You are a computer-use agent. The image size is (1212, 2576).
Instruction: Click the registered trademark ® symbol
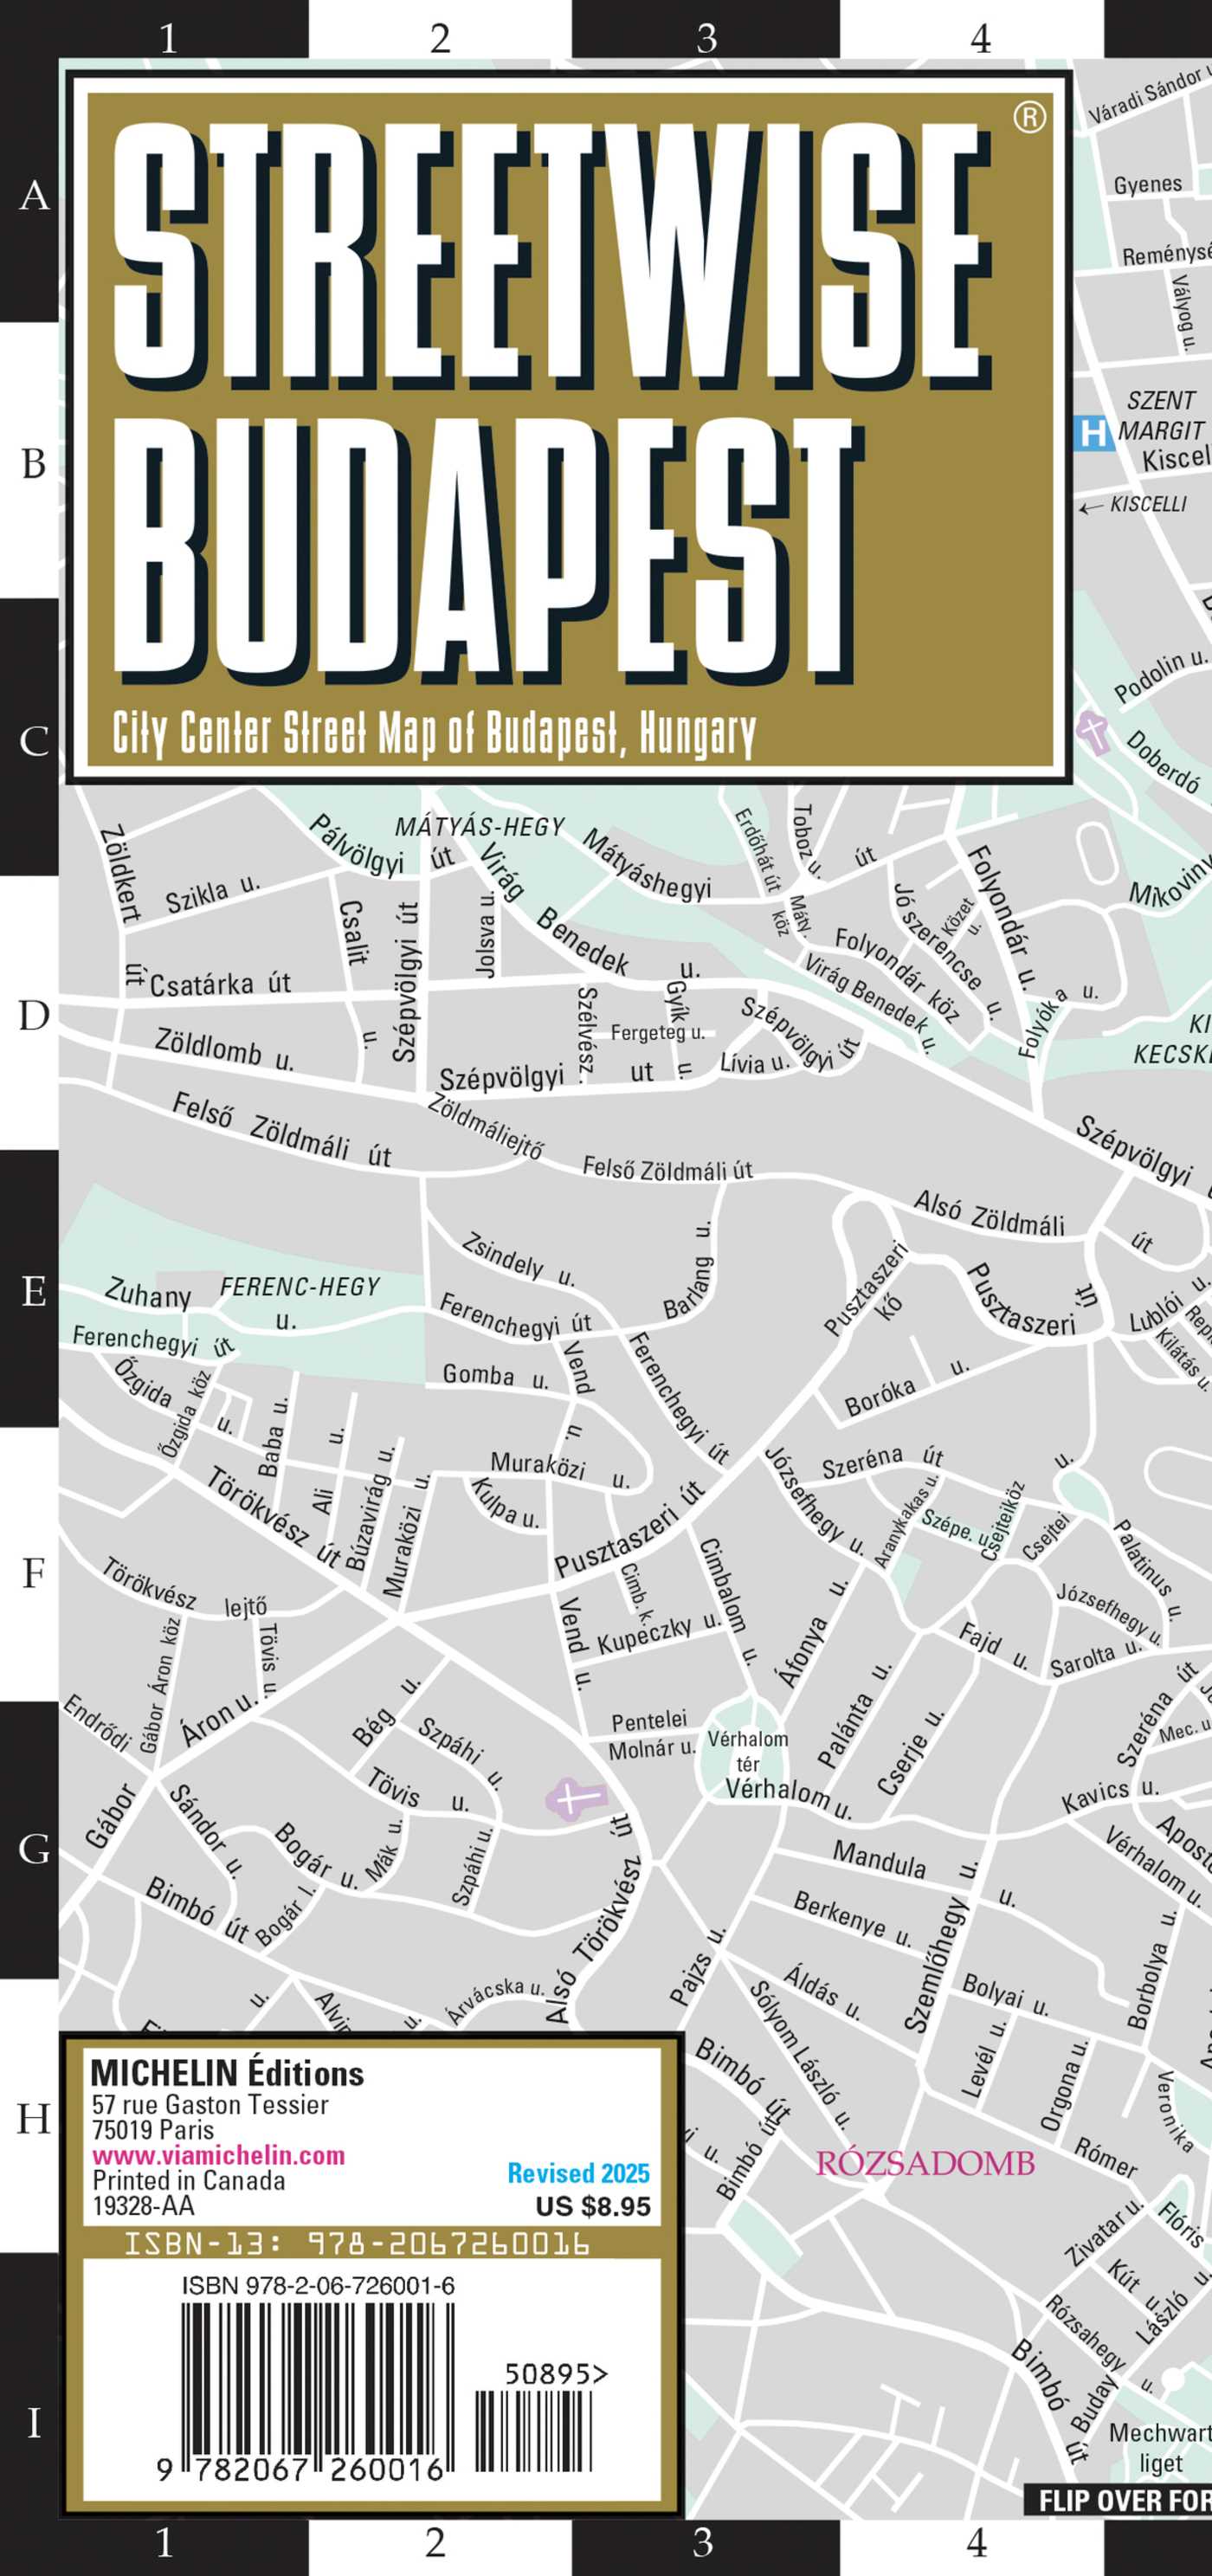tap(1029, 117)
